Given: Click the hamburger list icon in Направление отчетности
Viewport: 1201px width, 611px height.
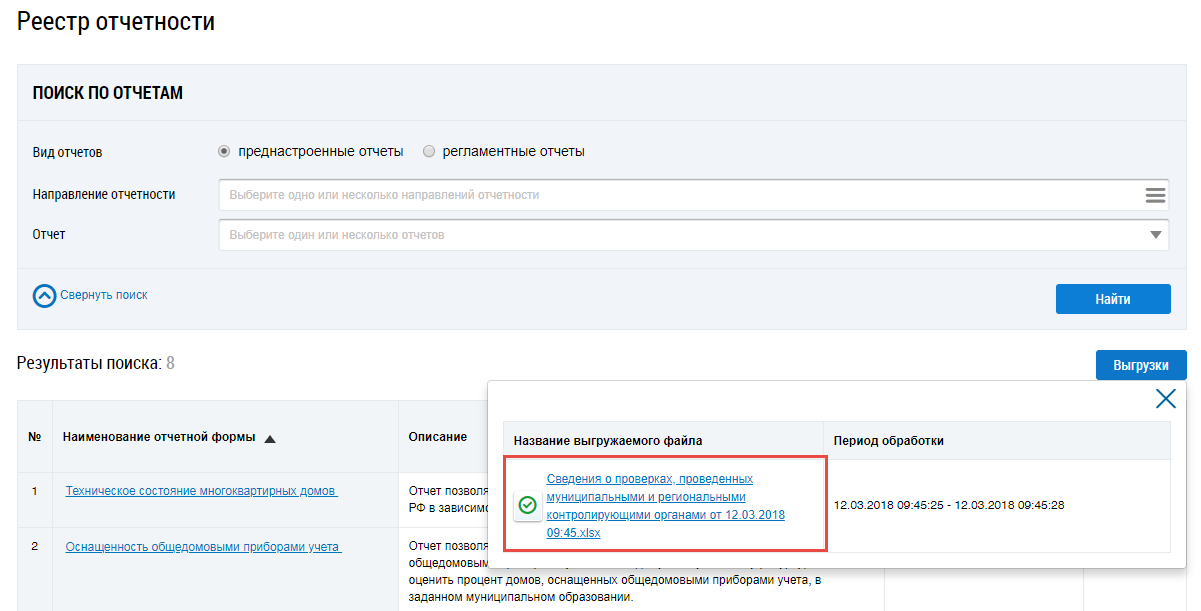Looking at the screenshot, I should (1155, 195).
